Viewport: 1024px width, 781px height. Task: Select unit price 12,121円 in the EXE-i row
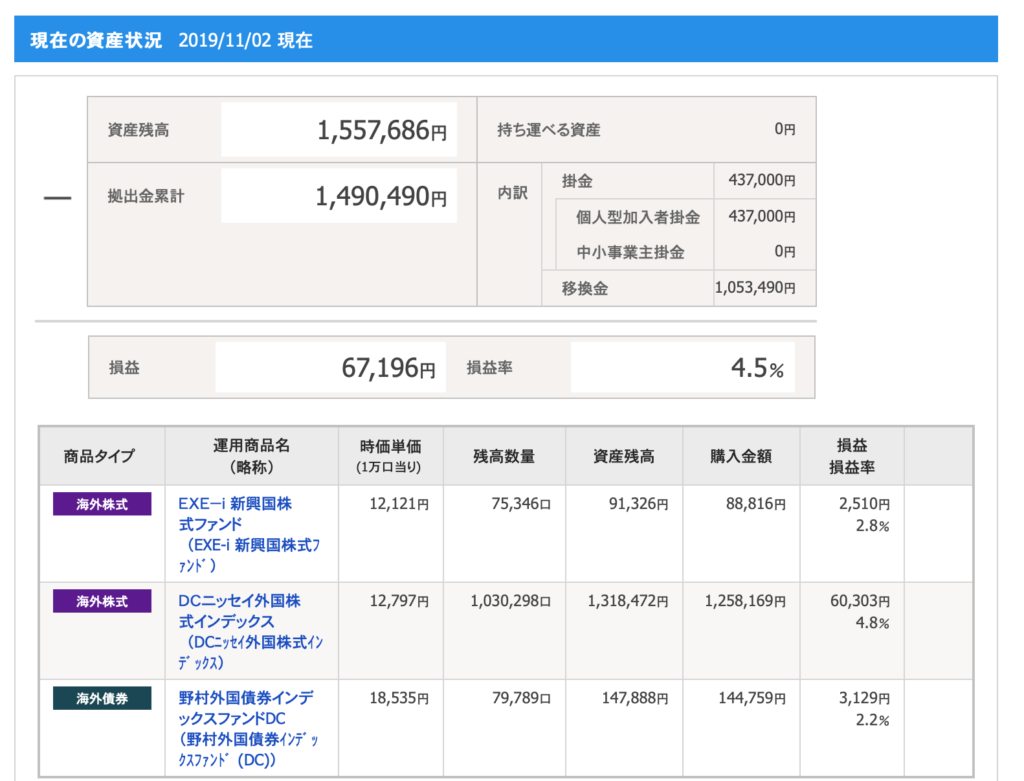pyautogui.click(x=399, y=504)
